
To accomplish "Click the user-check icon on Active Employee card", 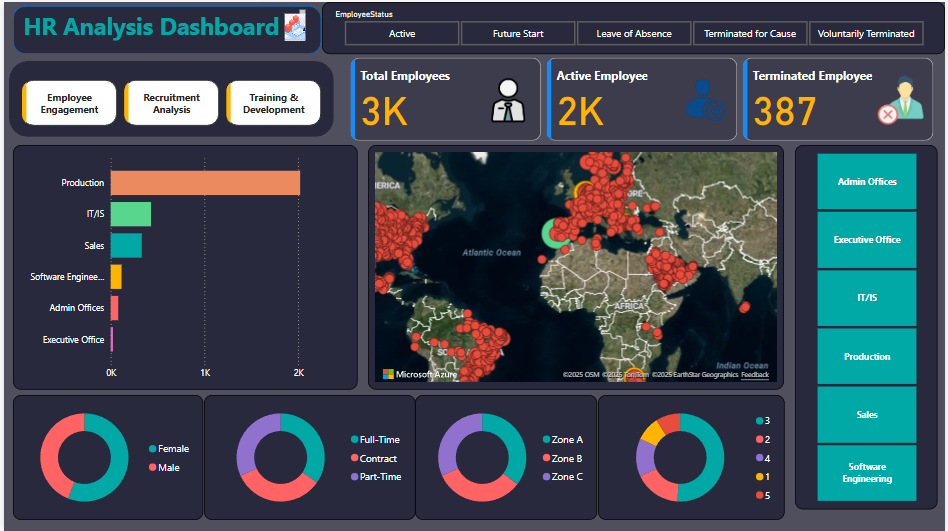I will (x=705, y=100).
